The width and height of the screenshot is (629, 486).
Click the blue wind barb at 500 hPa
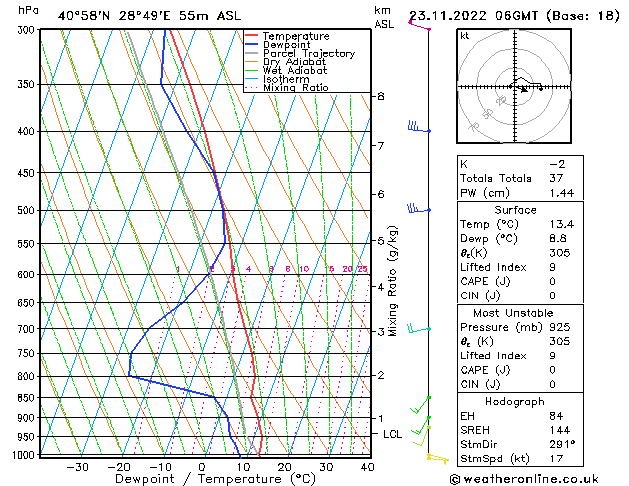point(419,208)
